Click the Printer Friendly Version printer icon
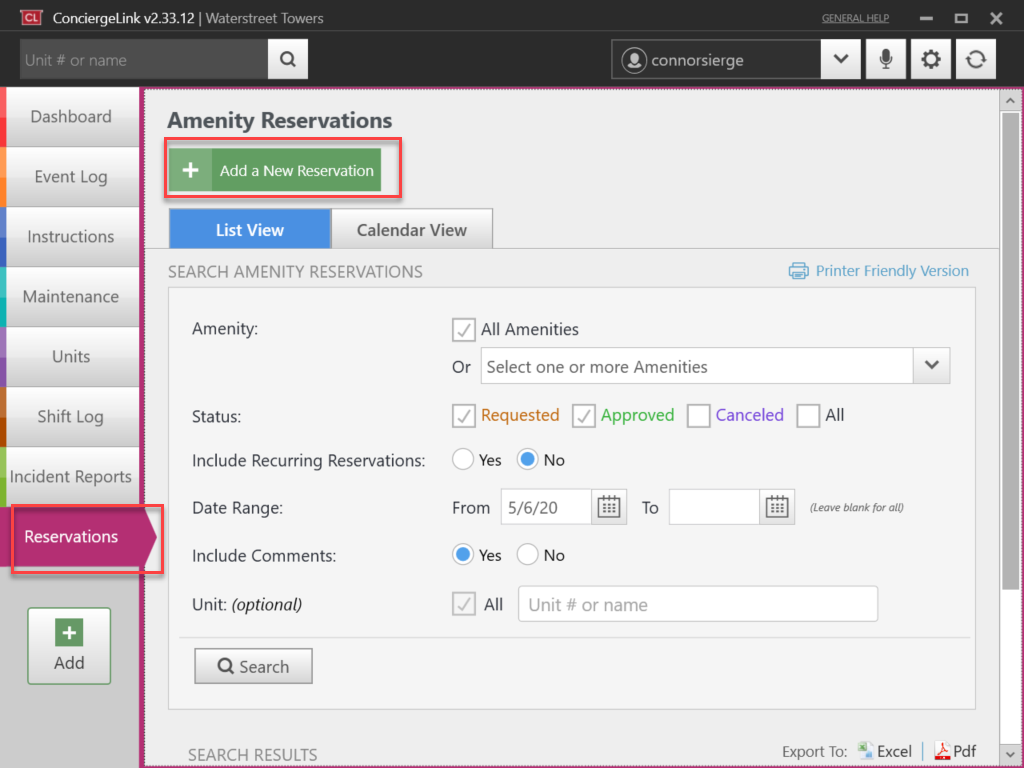1024x768 pixels. [x=798, y=270]
